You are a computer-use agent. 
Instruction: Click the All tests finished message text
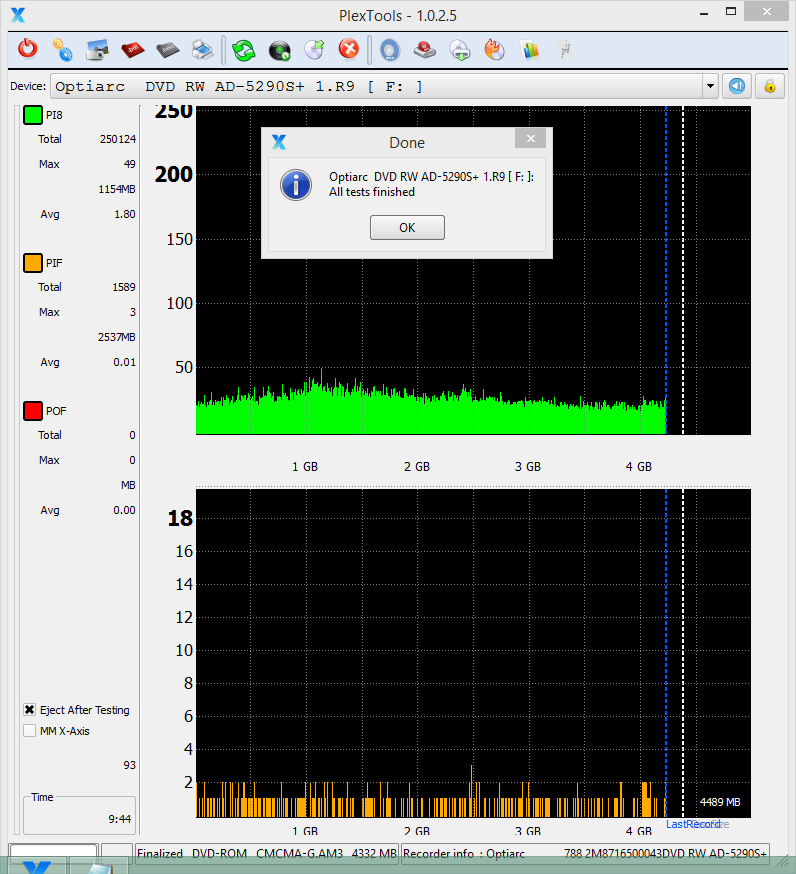coord(372,192)
